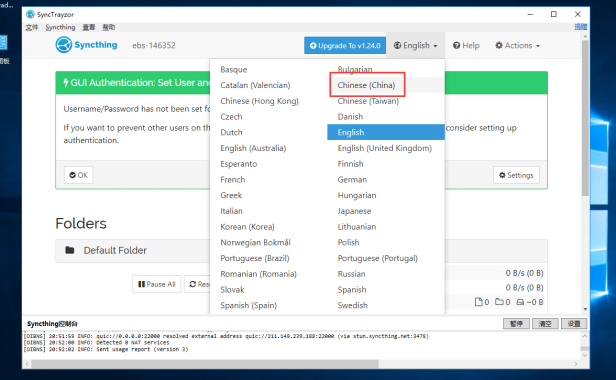Select Swedish language
The image size is (616, 380).
(352, 305)
